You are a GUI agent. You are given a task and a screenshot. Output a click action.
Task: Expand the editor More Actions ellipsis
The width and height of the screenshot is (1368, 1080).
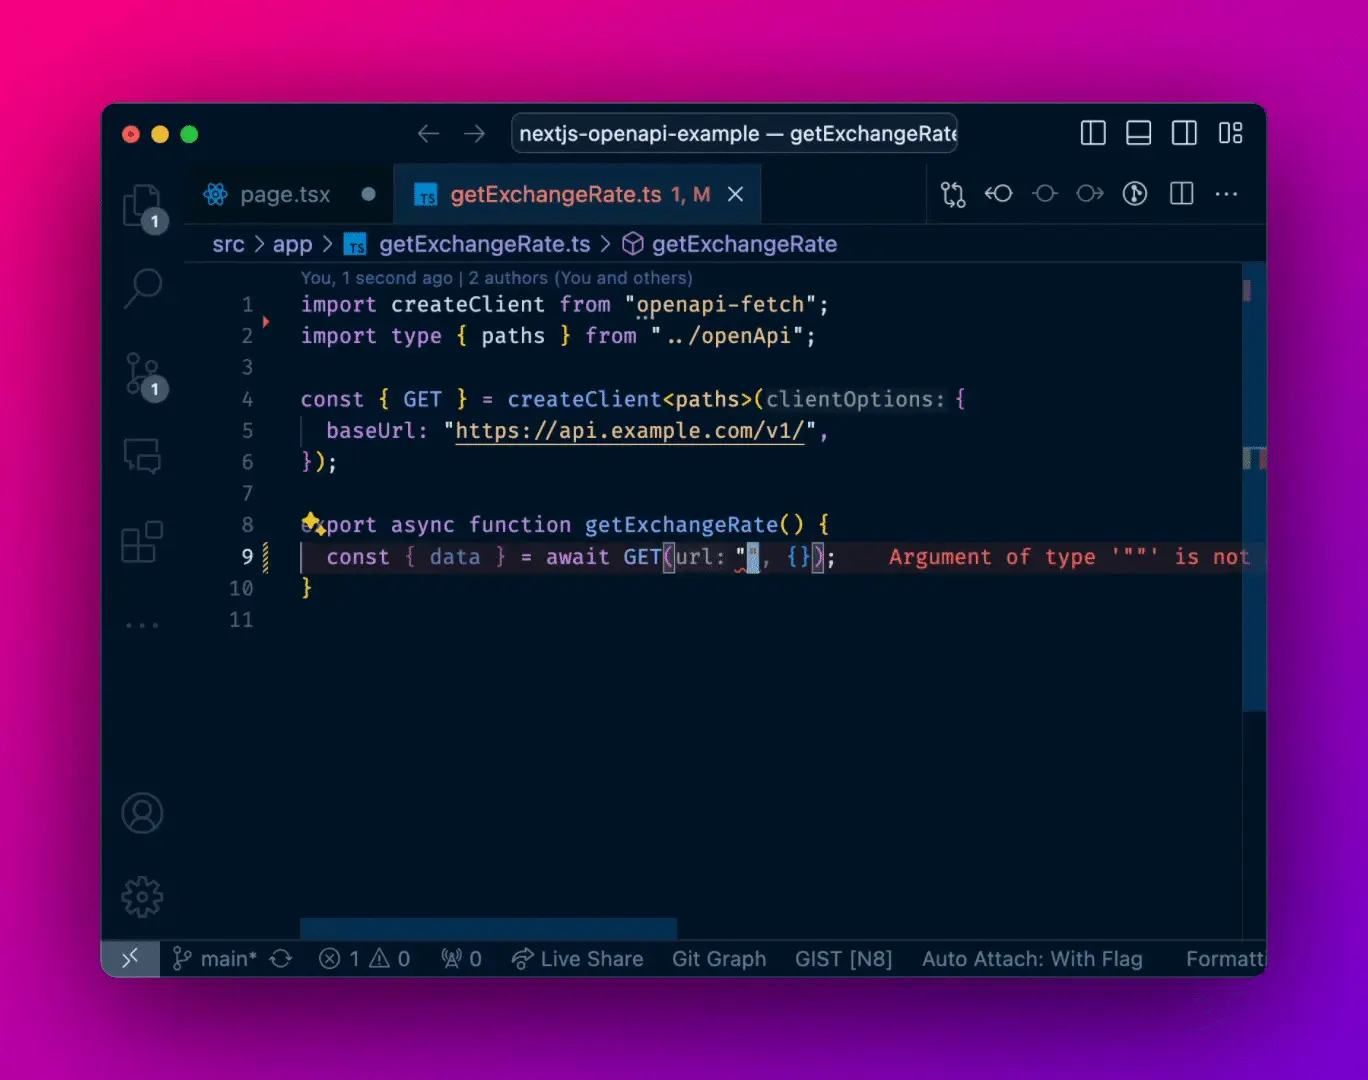tap(1226, 194)
